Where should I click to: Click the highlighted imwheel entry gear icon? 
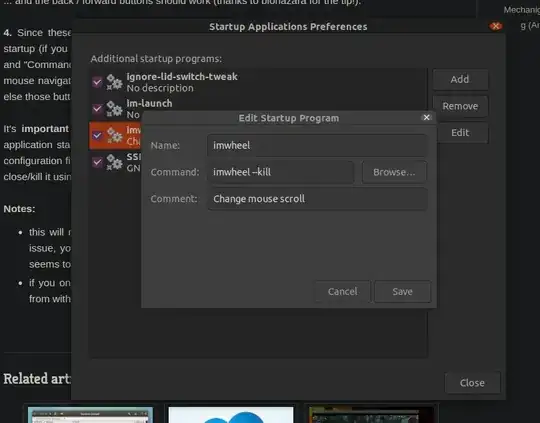pyautogui.click(x=114, y=135)
